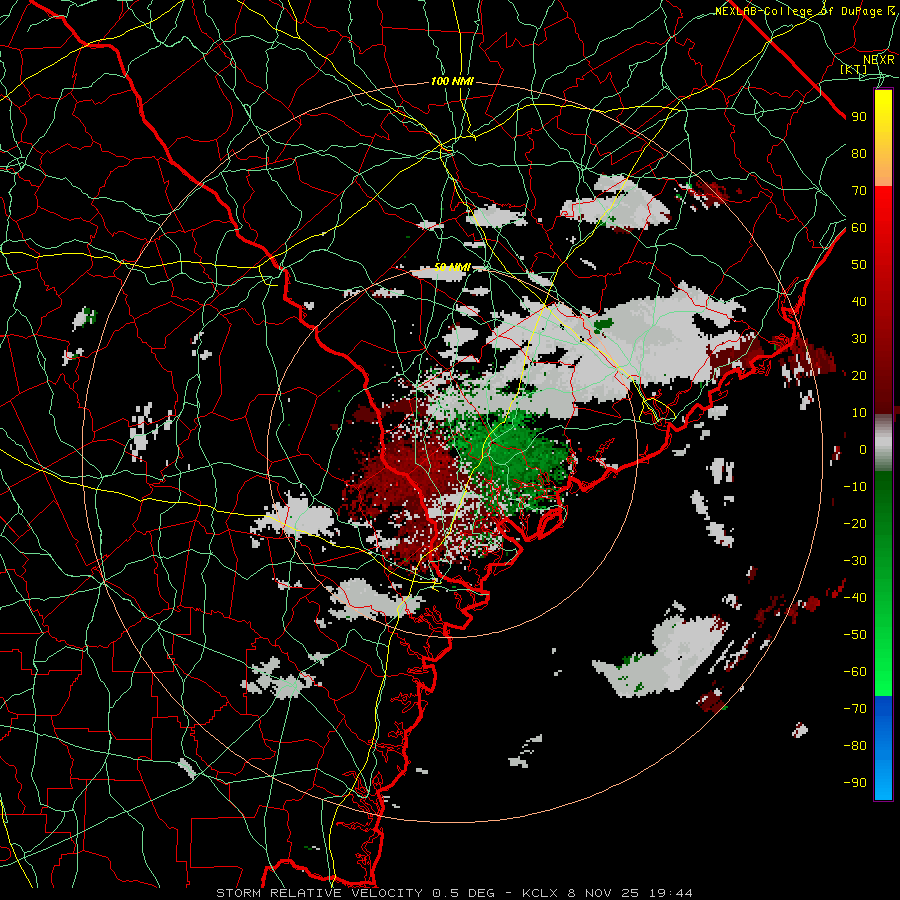Click the 50 value on velocity scale
This screenshot has width=900, height=900.
coord(859,265)
